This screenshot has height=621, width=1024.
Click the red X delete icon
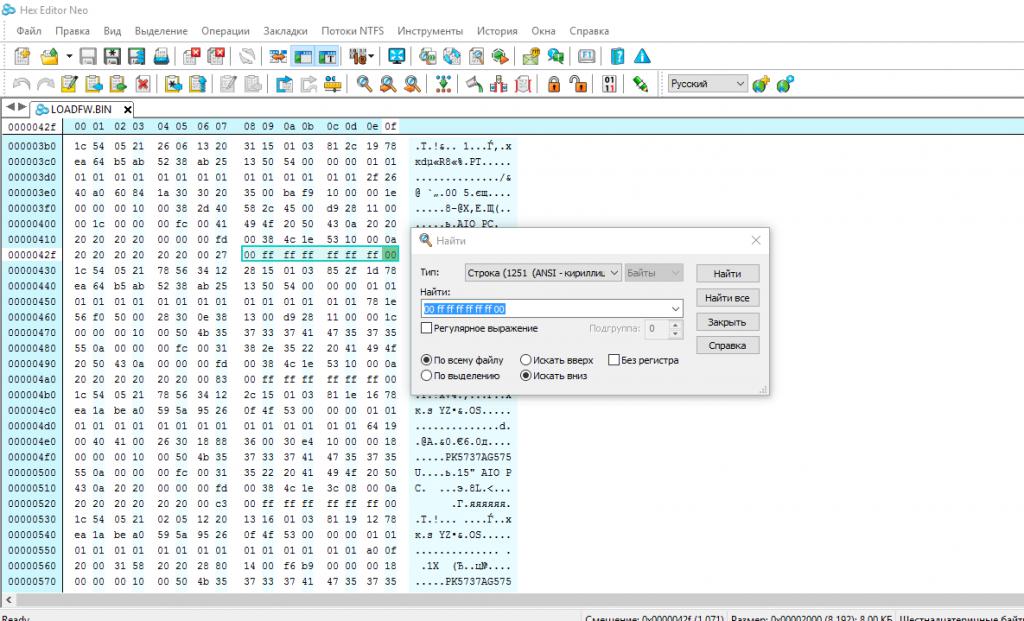pos(143,84)
